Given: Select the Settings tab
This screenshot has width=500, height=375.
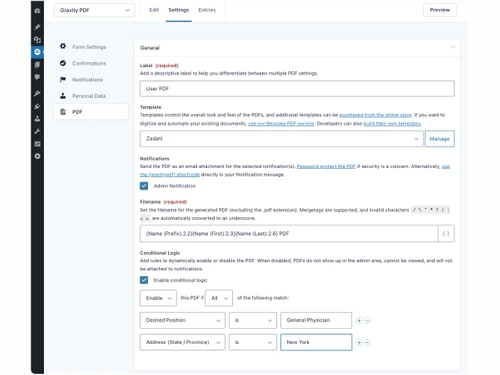Looking at the screenshot, I should (179, 10).
